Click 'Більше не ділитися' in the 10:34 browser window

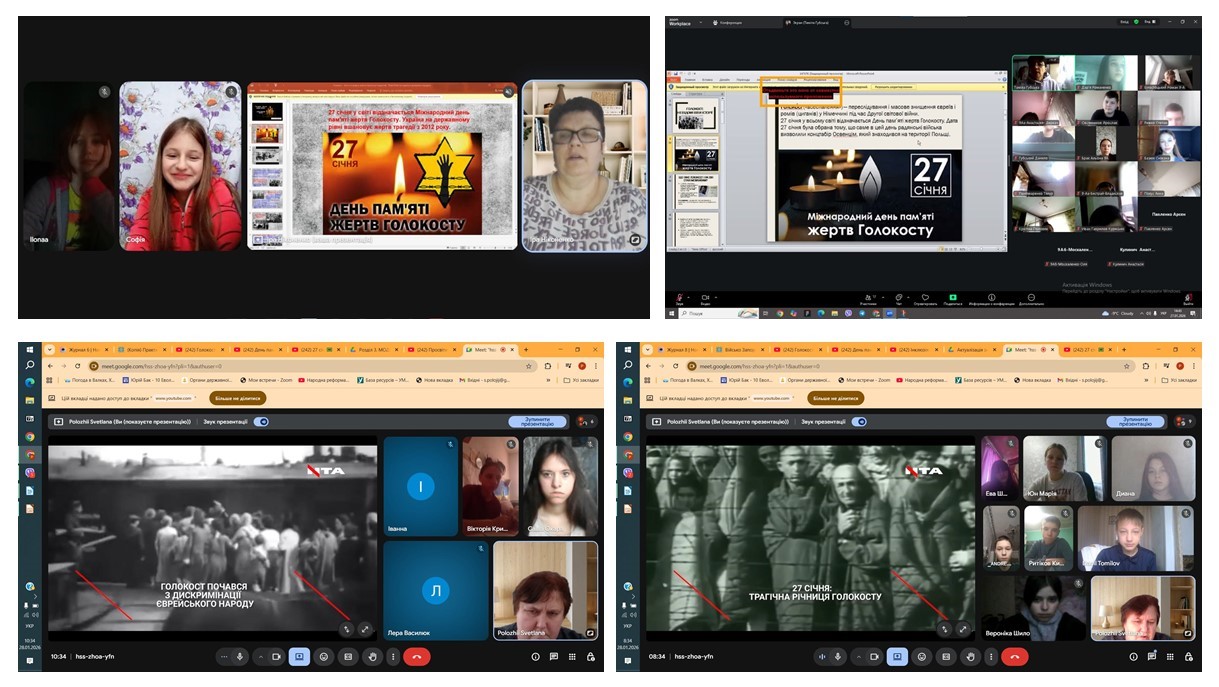[236, 398]
